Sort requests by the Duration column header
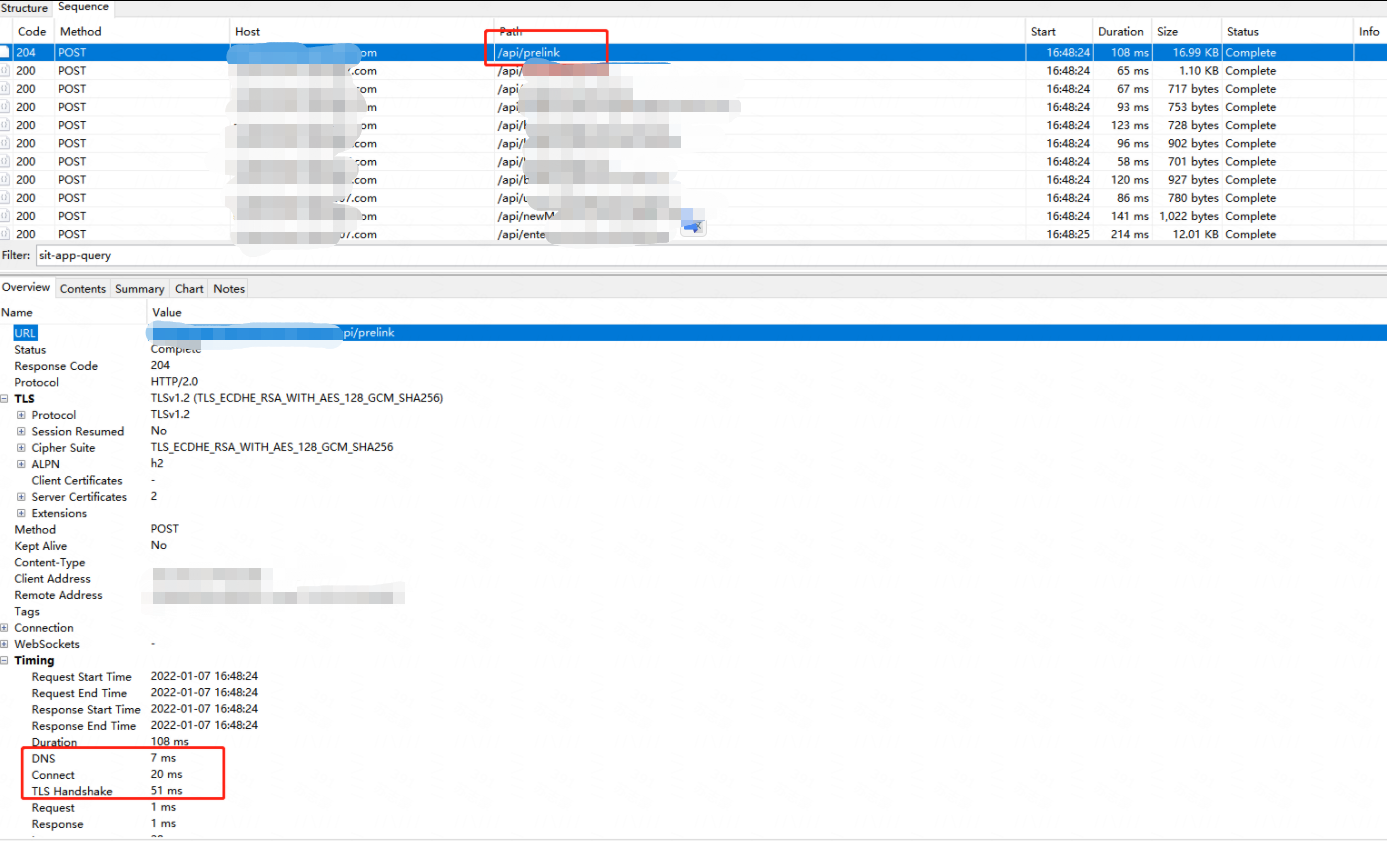The image size is (1387, 841). 1120,32
